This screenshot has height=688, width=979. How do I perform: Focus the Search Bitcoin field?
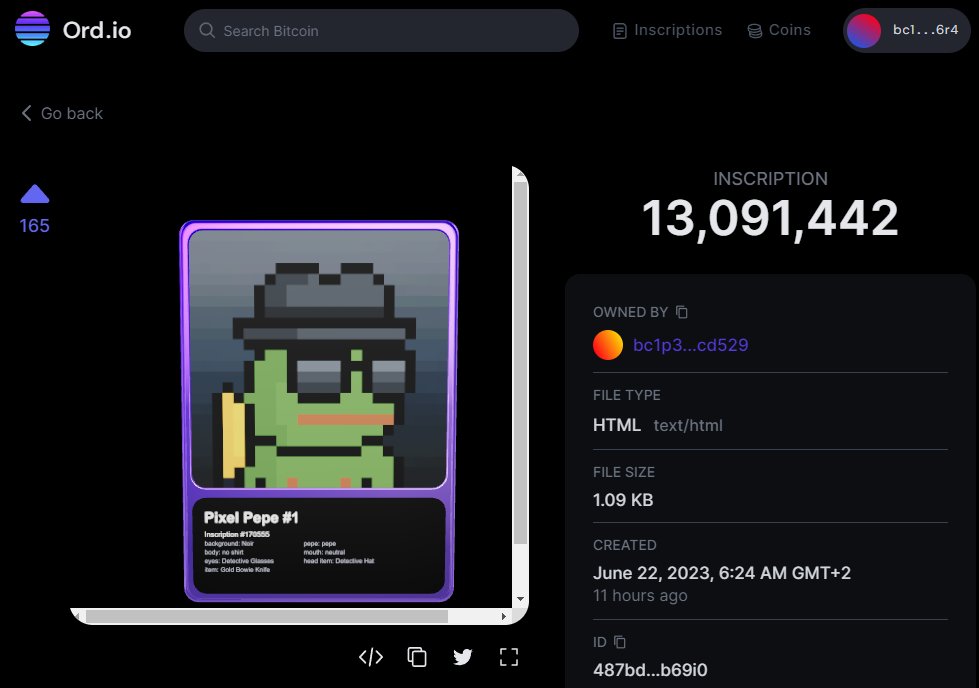pos(381,31)
